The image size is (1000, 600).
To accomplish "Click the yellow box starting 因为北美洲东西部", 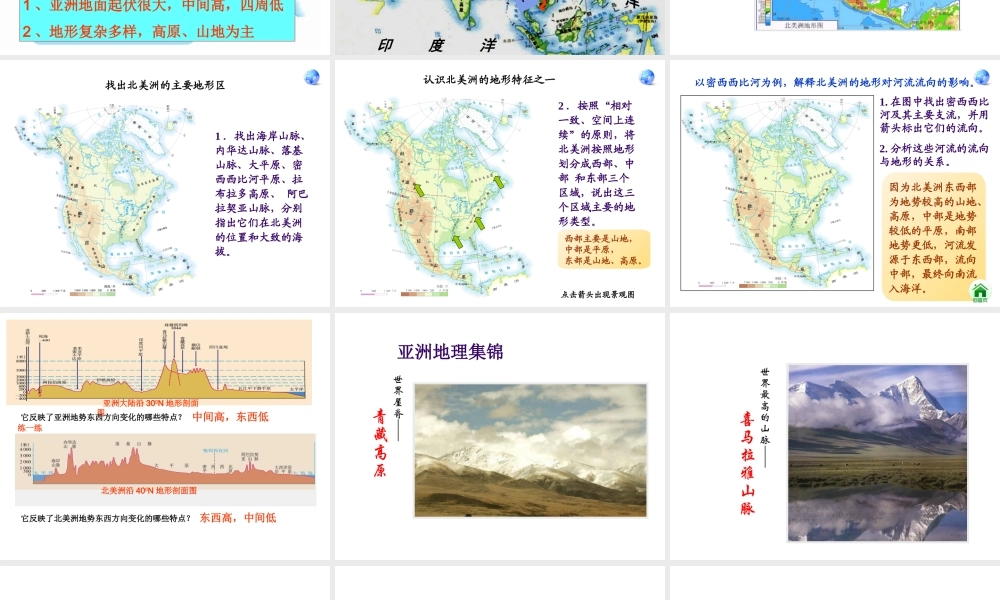I will [x=933, y=237].
